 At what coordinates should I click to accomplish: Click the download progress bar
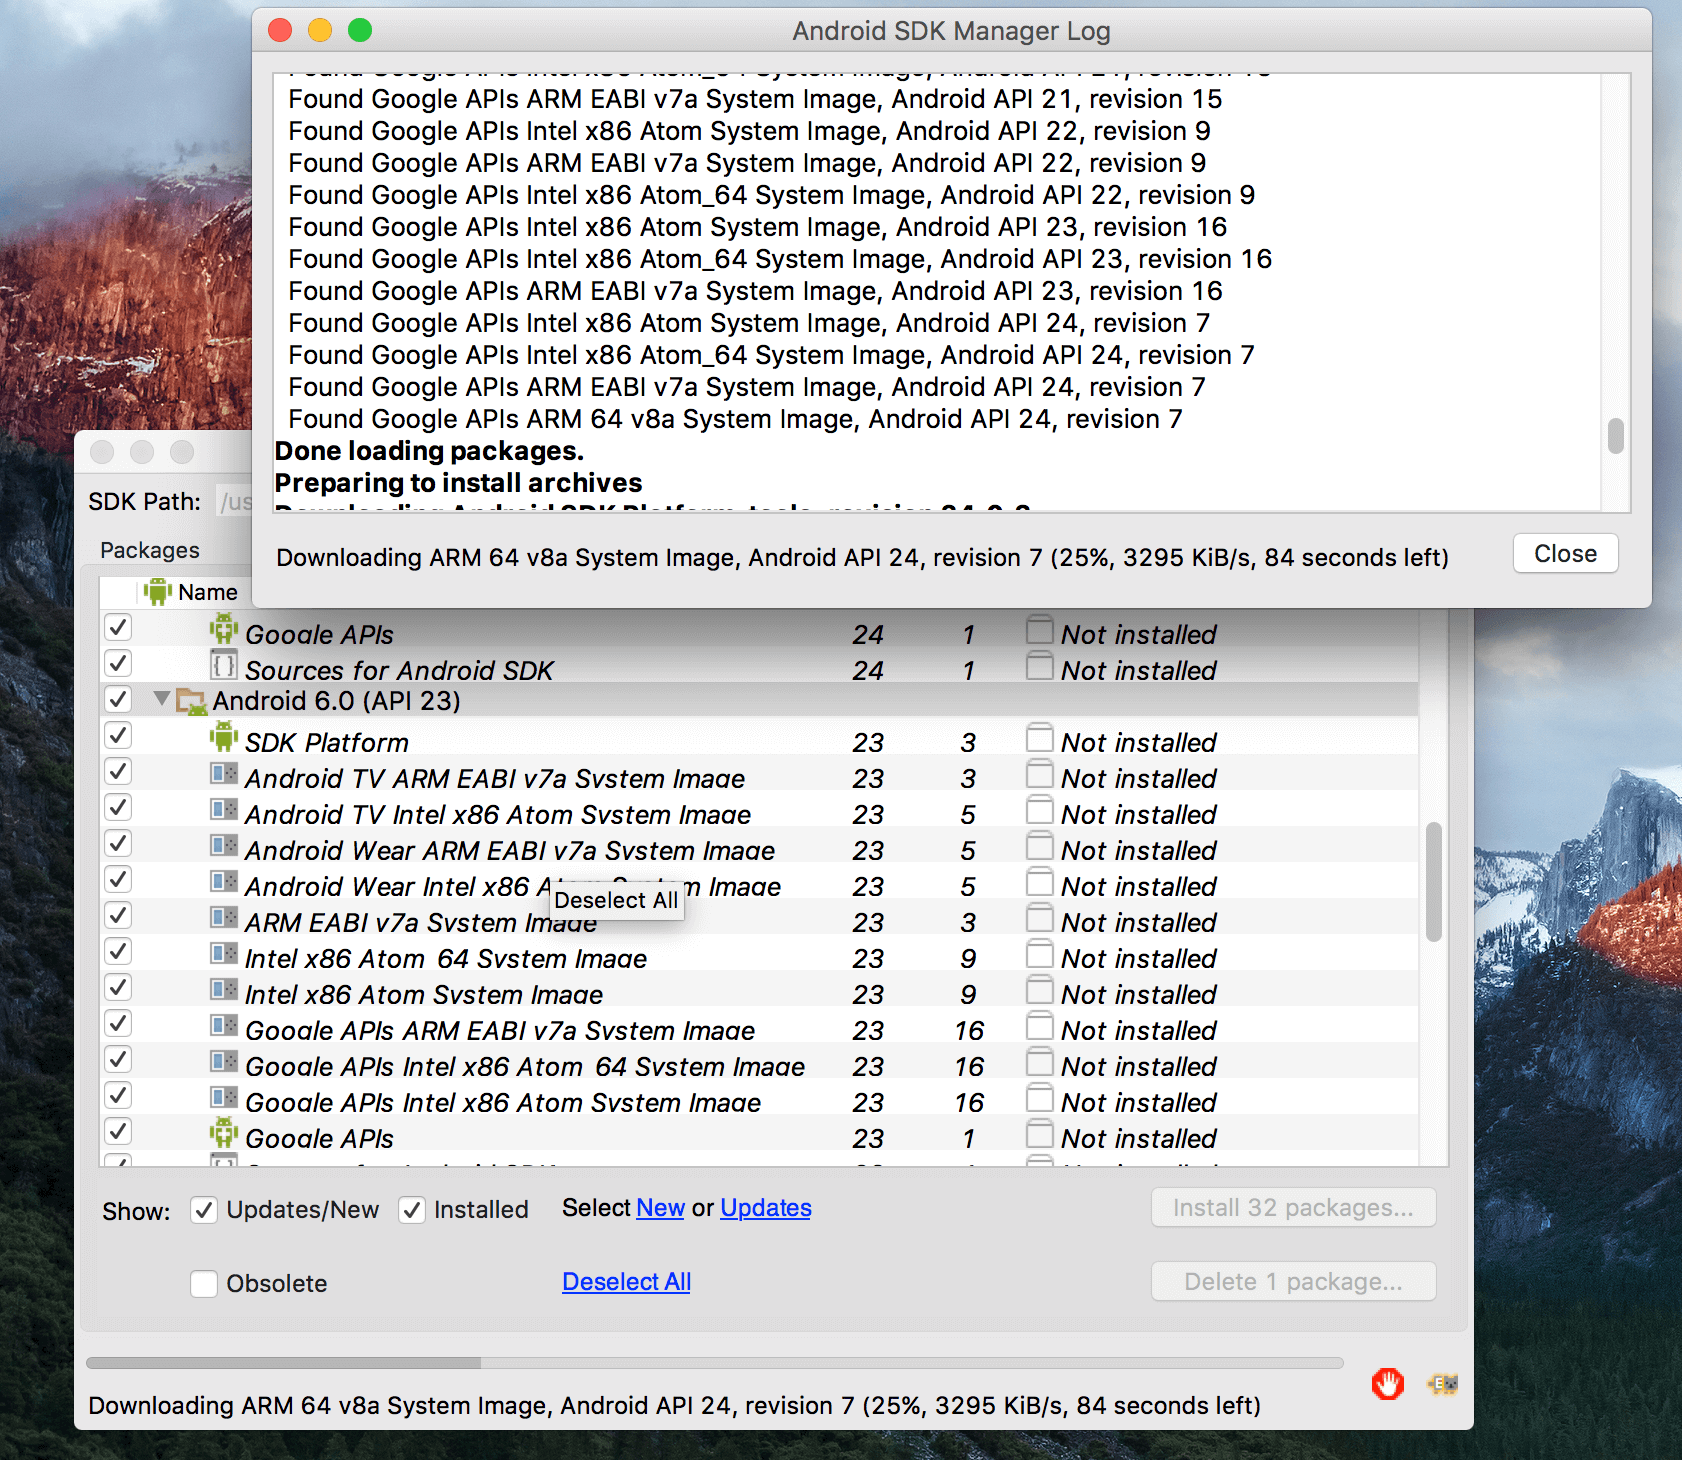[x=714, y=1363]
